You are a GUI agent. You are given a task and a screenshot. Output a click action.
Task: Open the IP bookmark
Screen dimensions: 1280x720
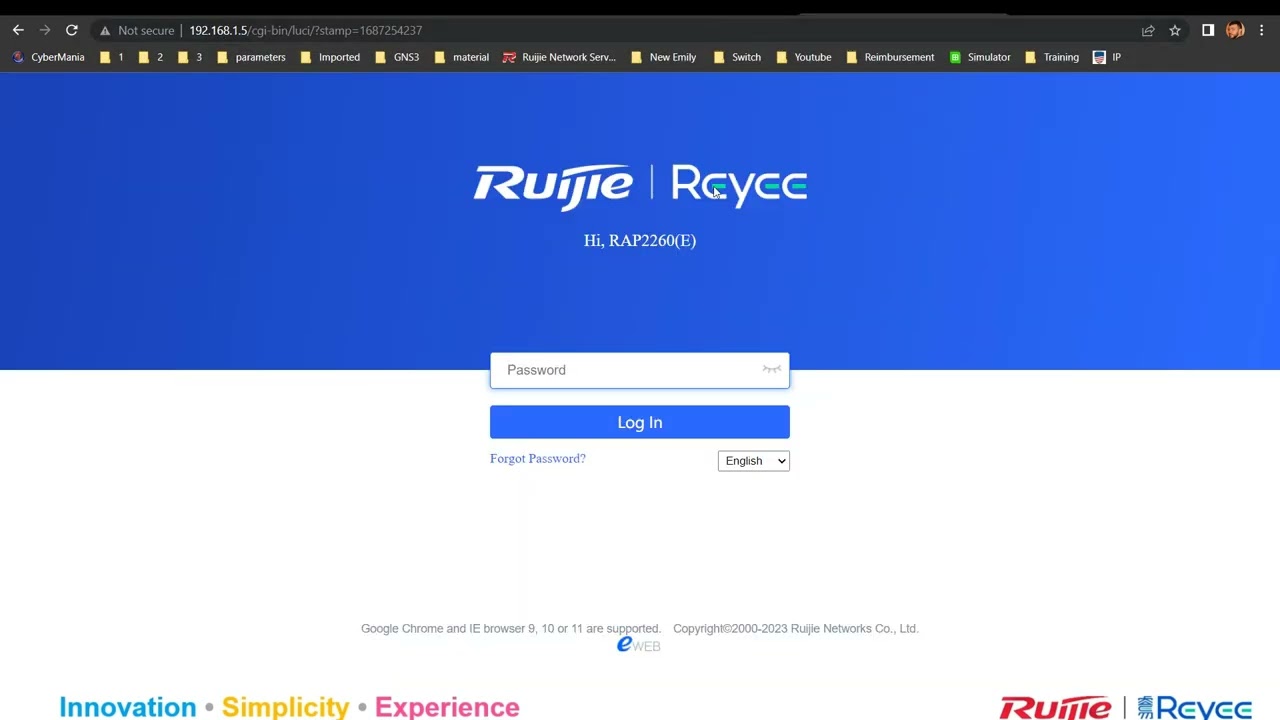click(x=1107, y=57)
